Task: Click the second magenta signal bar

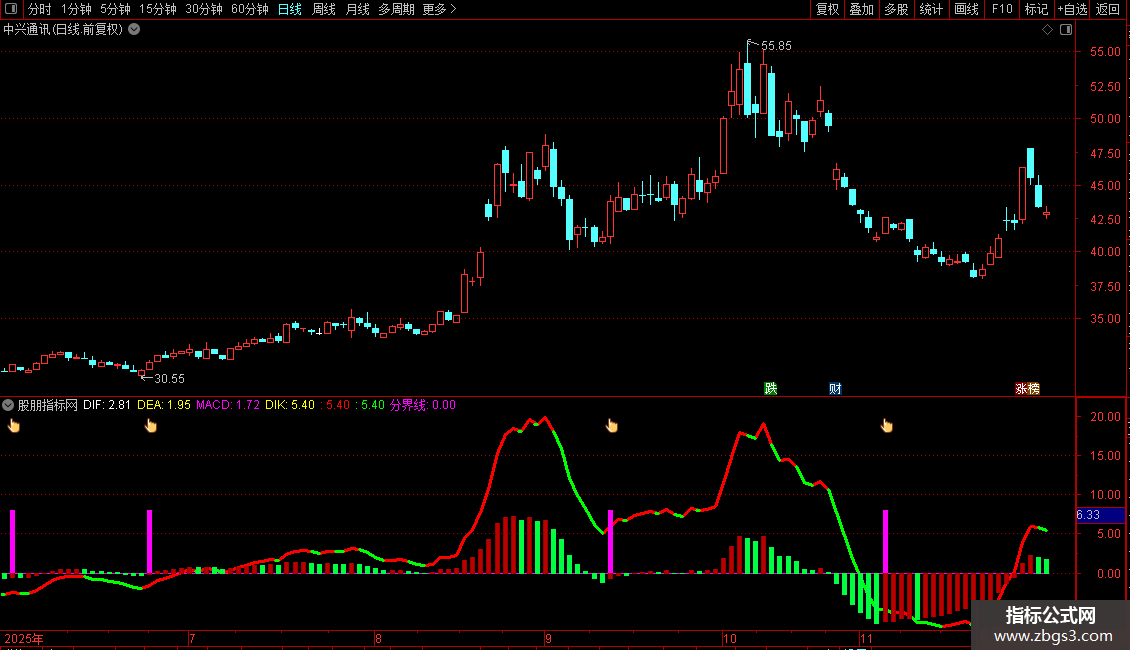Action: (149, 541)
